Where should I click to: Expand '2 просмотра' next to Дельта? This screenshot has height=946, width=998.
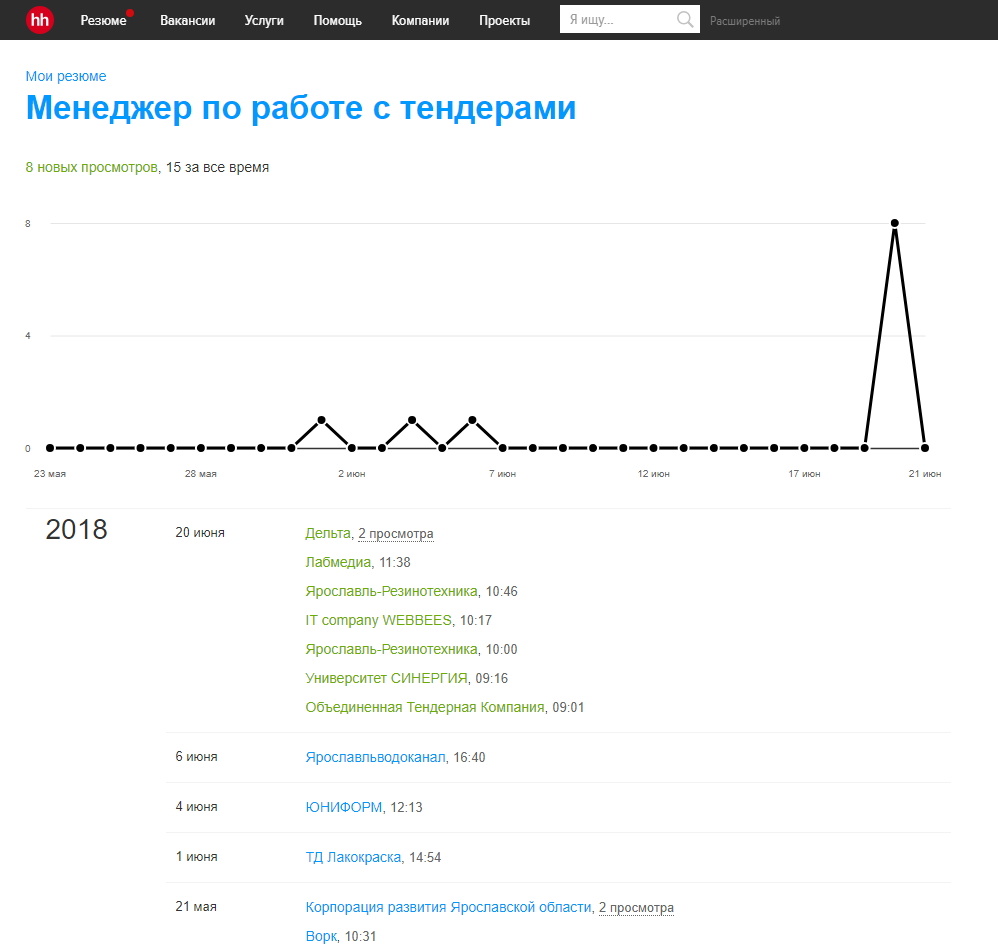(396, 533)
